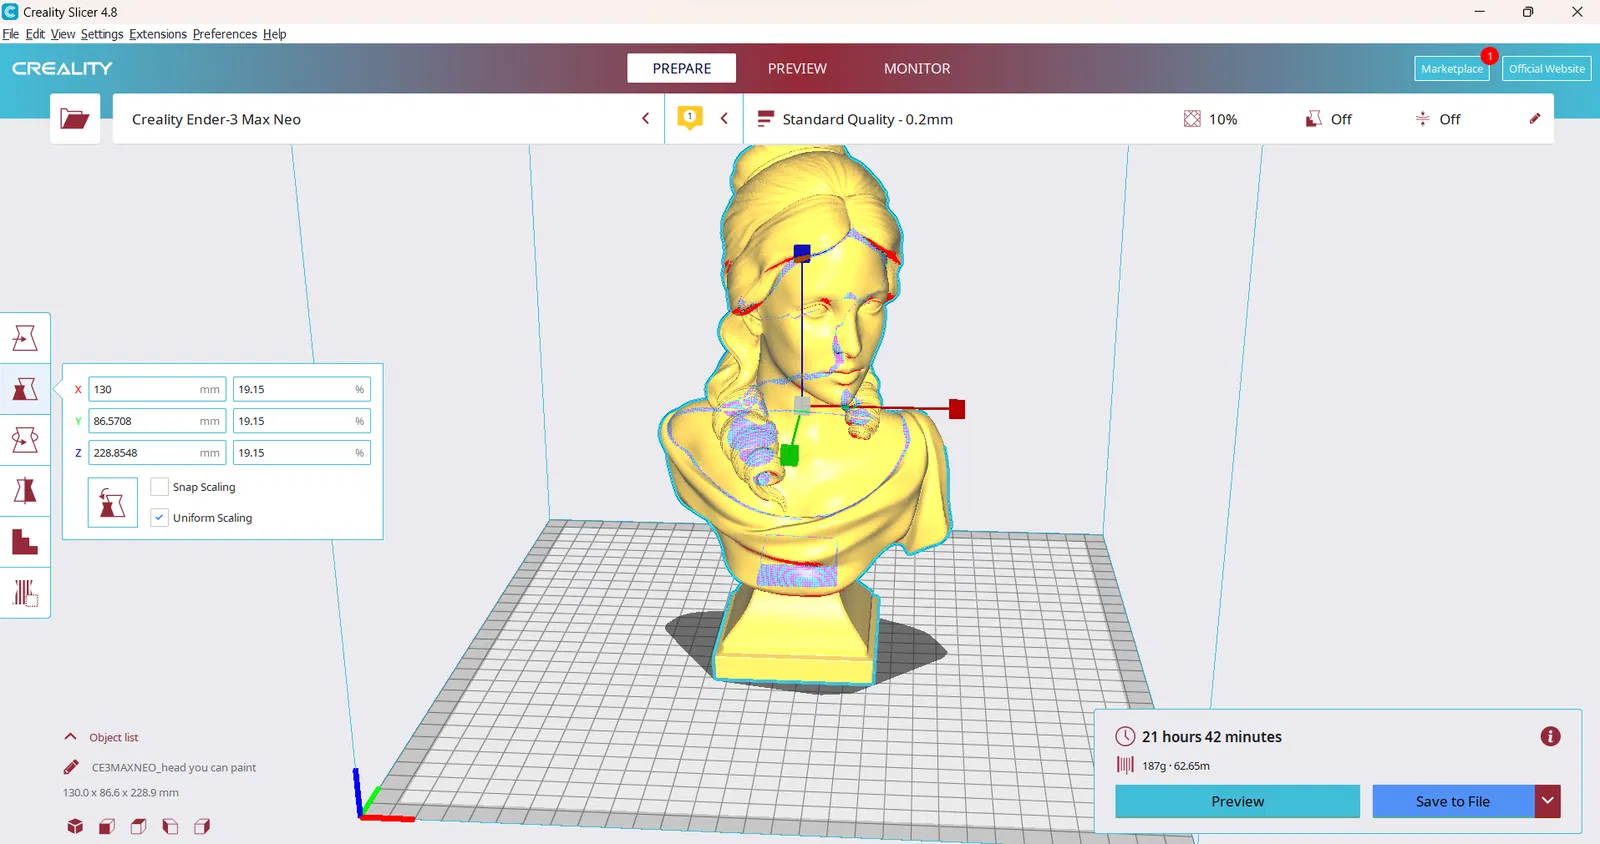Switch to the PREVIEW stage tab
The image size is (1600, 844).
797,68
